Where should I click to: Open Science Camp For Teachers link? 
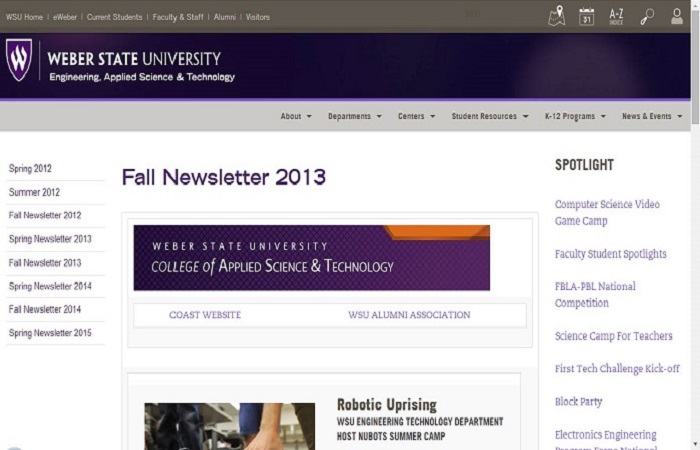coord(613,336)
